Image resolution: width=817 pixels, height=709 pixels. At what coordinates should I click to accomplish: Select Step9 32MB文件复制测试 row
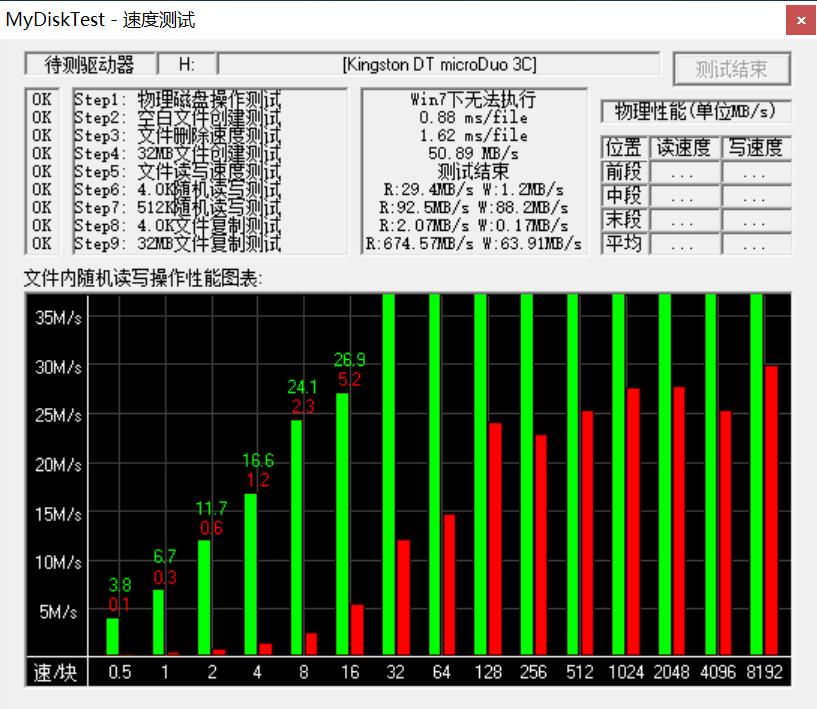tap(177, 244)
